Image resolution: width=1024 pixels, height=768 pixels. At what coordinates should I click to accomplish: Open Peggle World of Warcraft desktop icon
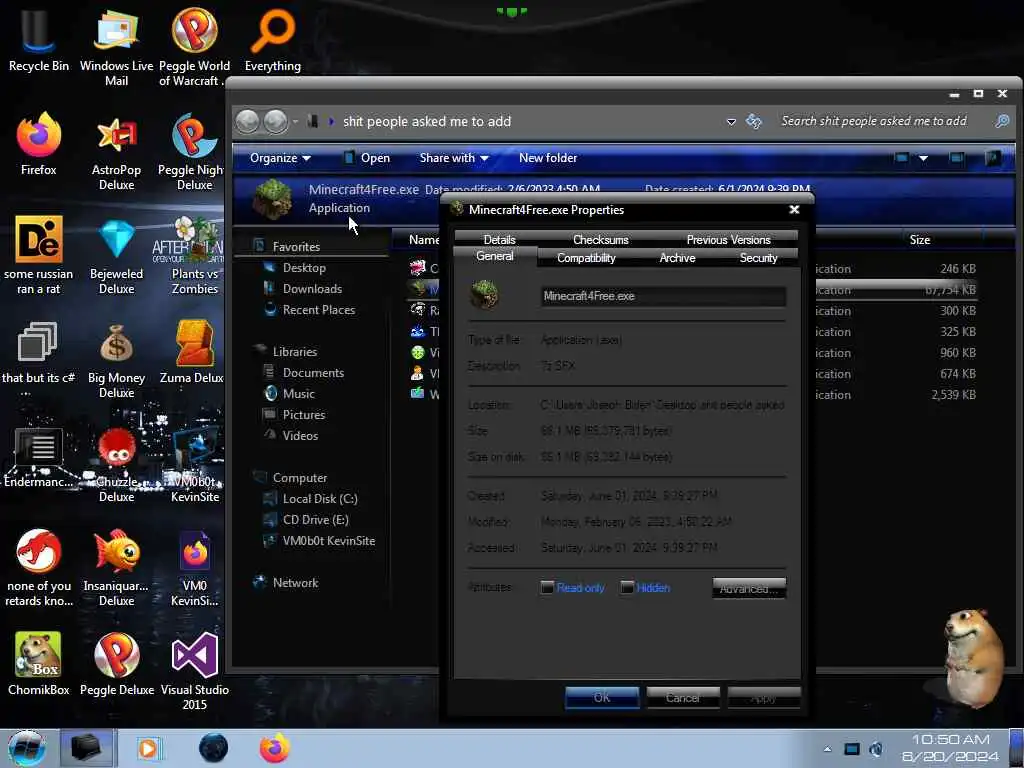193,47
